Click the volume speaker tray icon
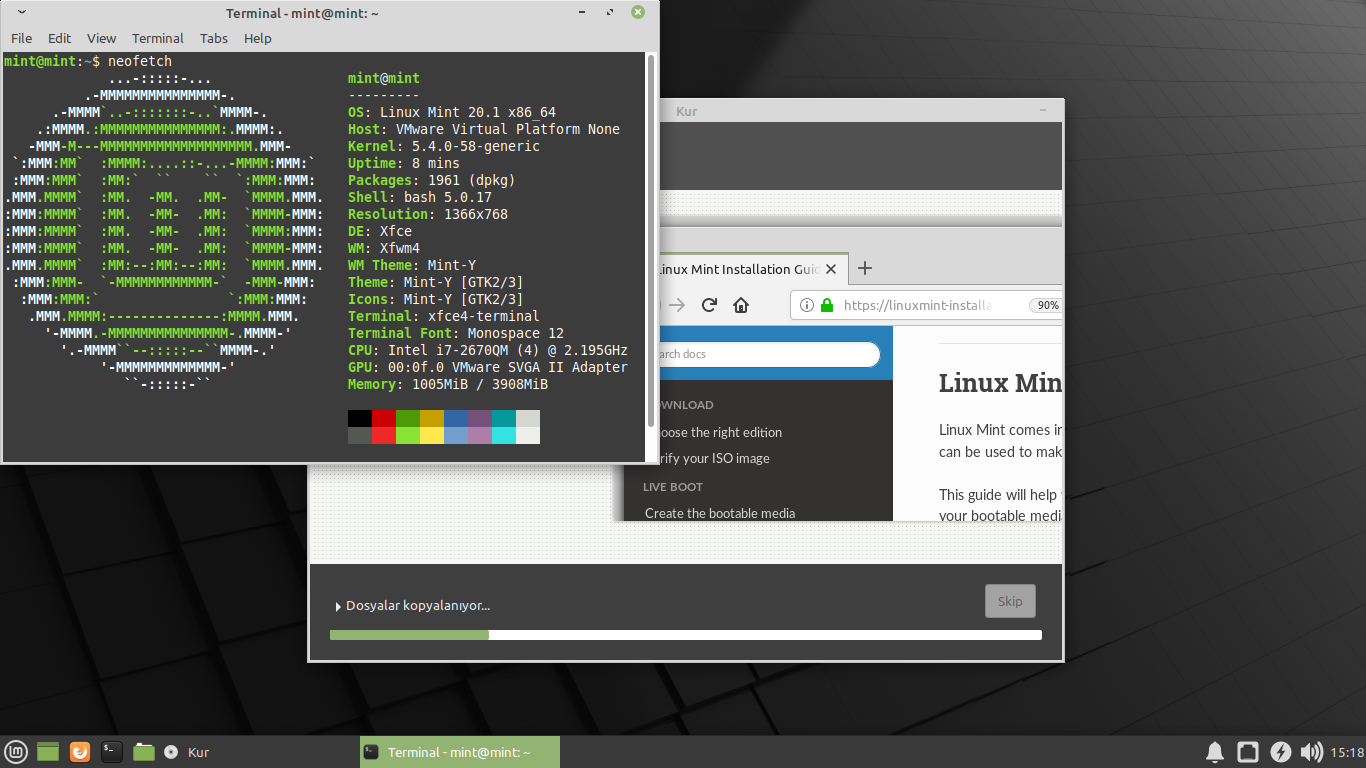The width and height of the screenshot is (1366, 768). tap(1311, 752)
